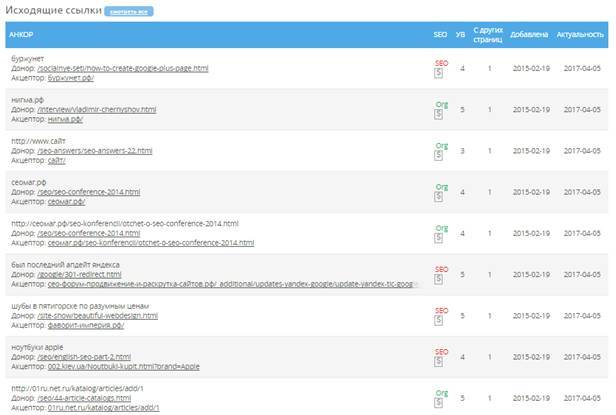Click the Добавлена column header
The height and width of the screenshot is (415, 616).
pos(528,35)
